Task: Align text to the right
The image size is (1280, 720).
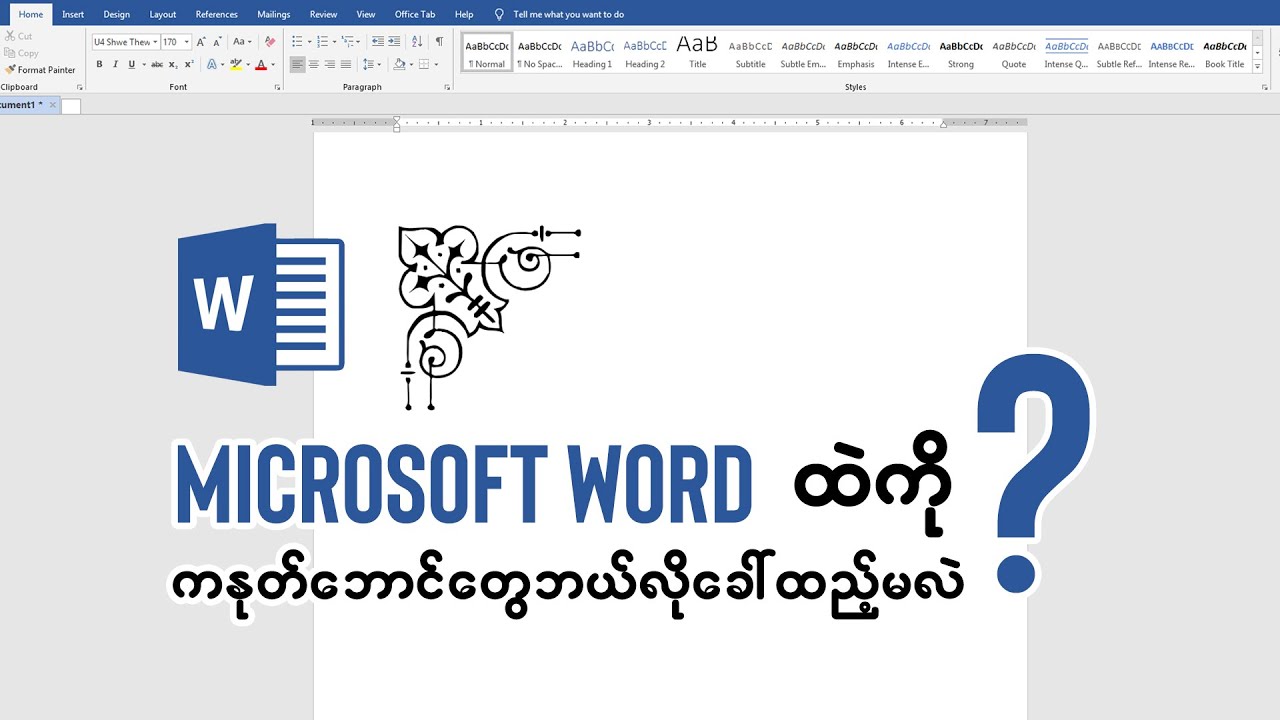Action: [329, 64]
